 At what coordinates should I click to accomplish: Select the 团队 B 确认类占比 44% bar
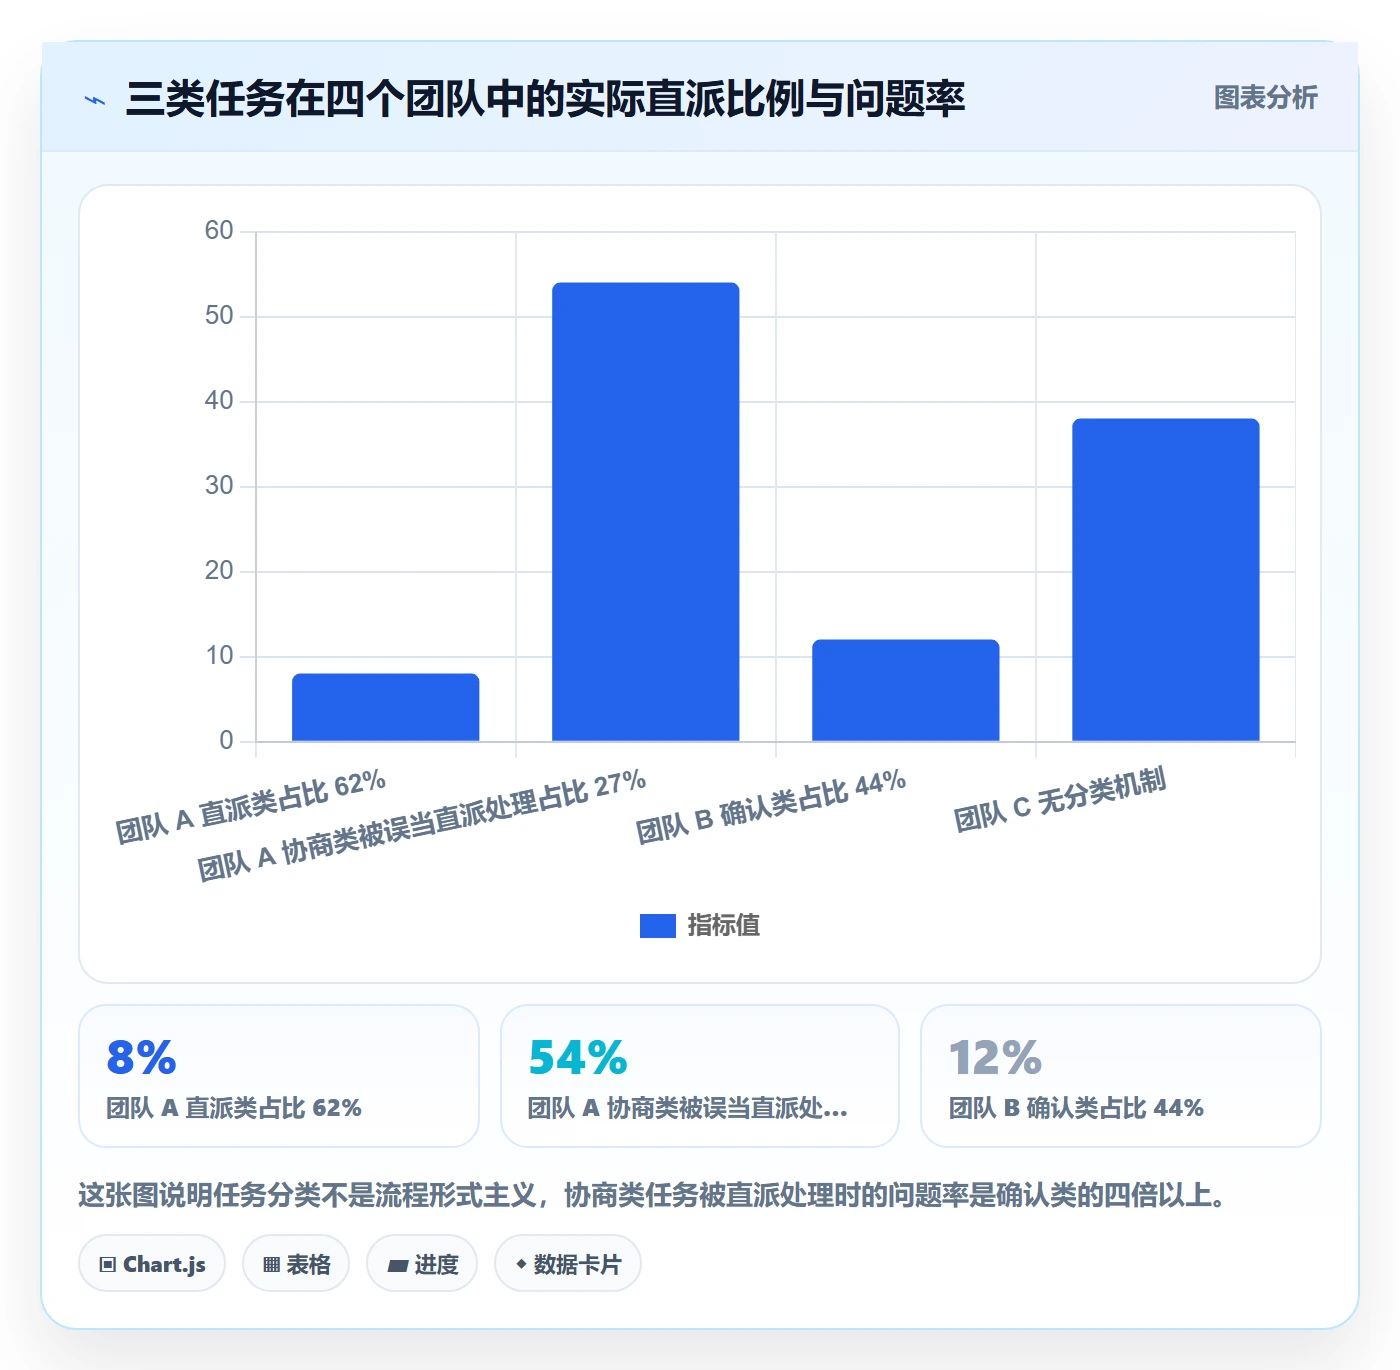906,690
